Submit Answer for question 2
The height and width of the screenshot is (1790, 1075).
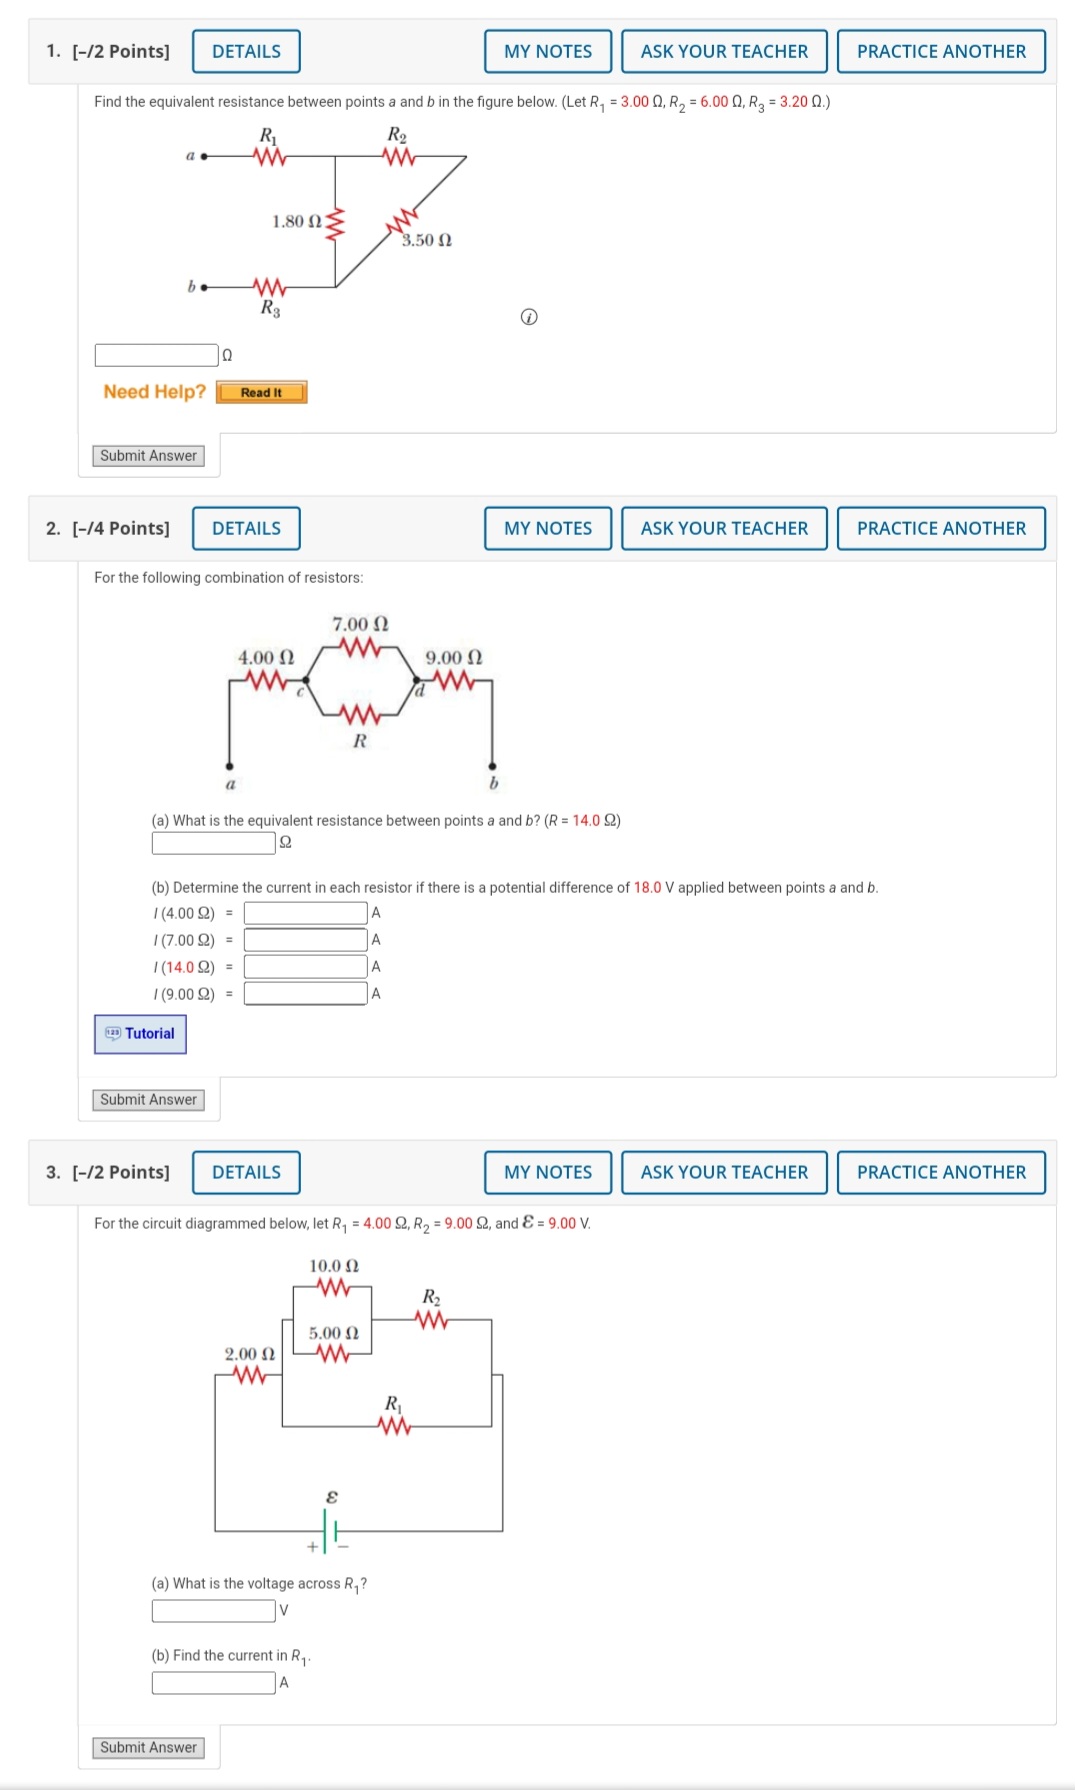point(147,1098)
